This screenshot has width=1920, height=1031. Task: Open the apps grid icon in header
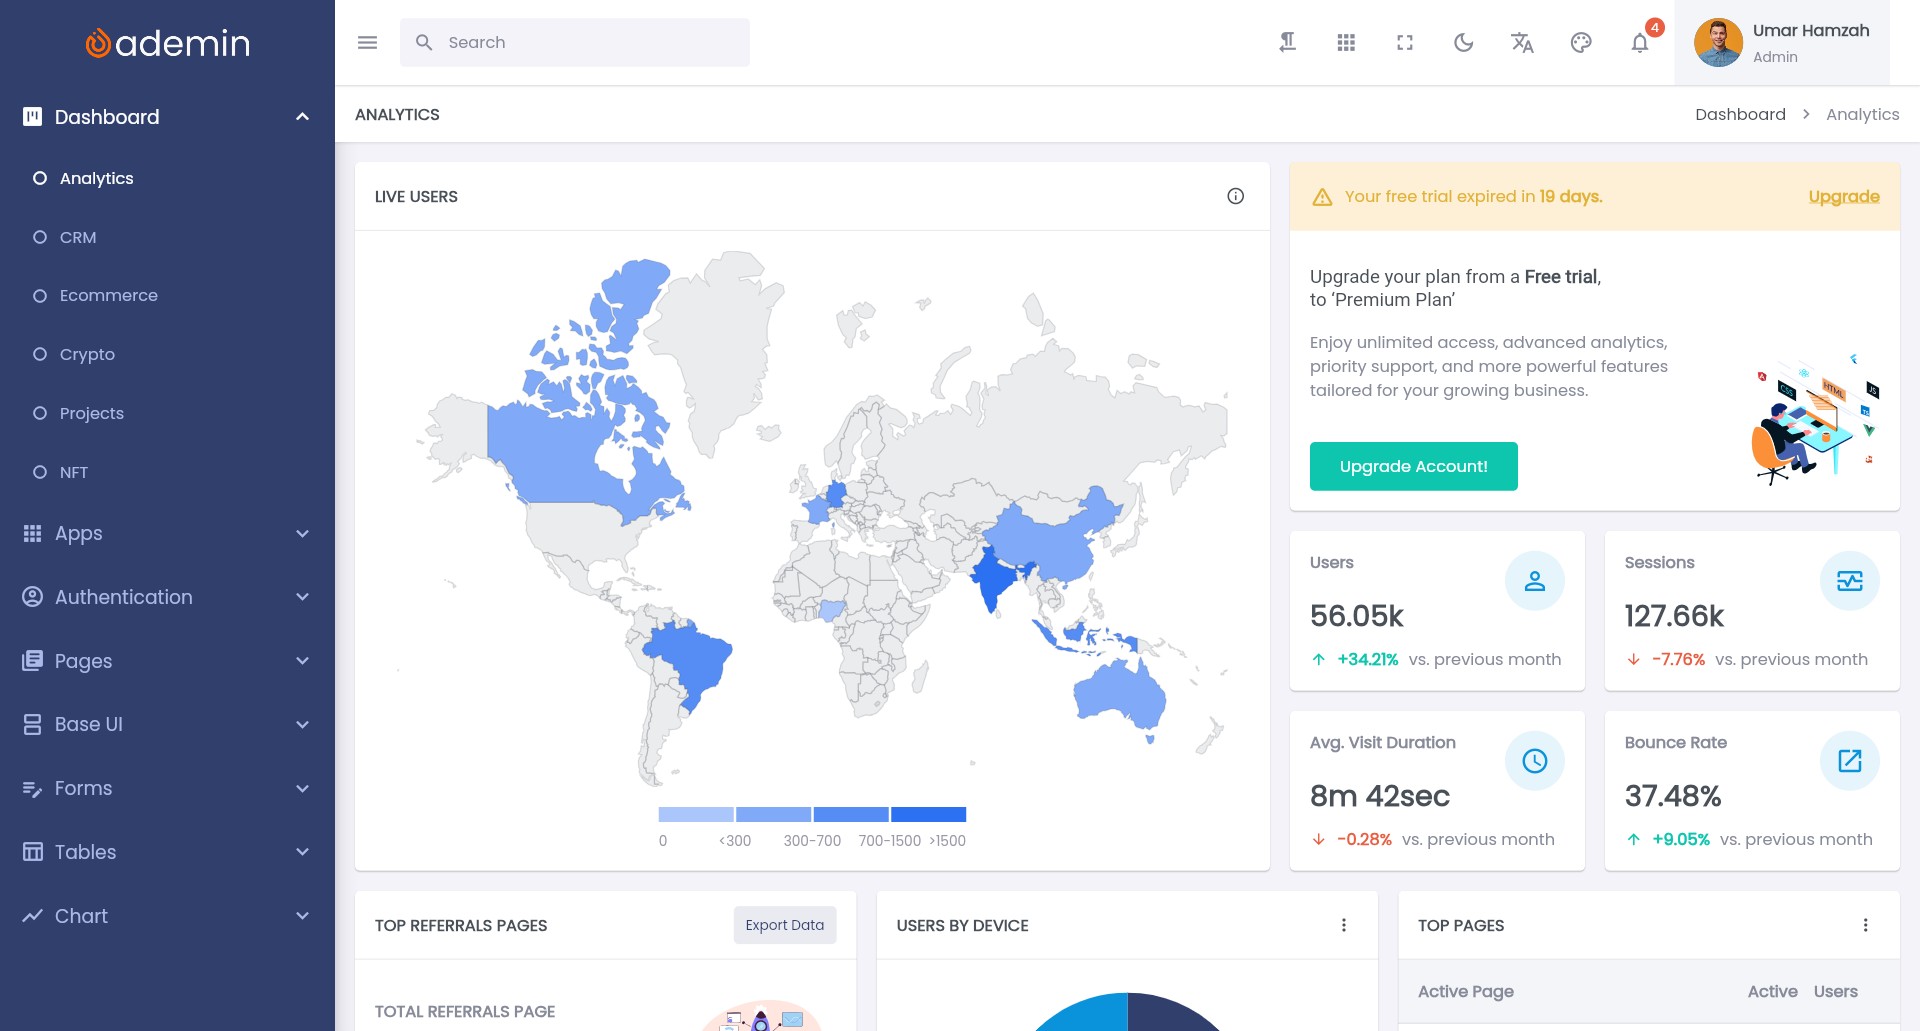pyautogui.click(x=1346, y=43)
